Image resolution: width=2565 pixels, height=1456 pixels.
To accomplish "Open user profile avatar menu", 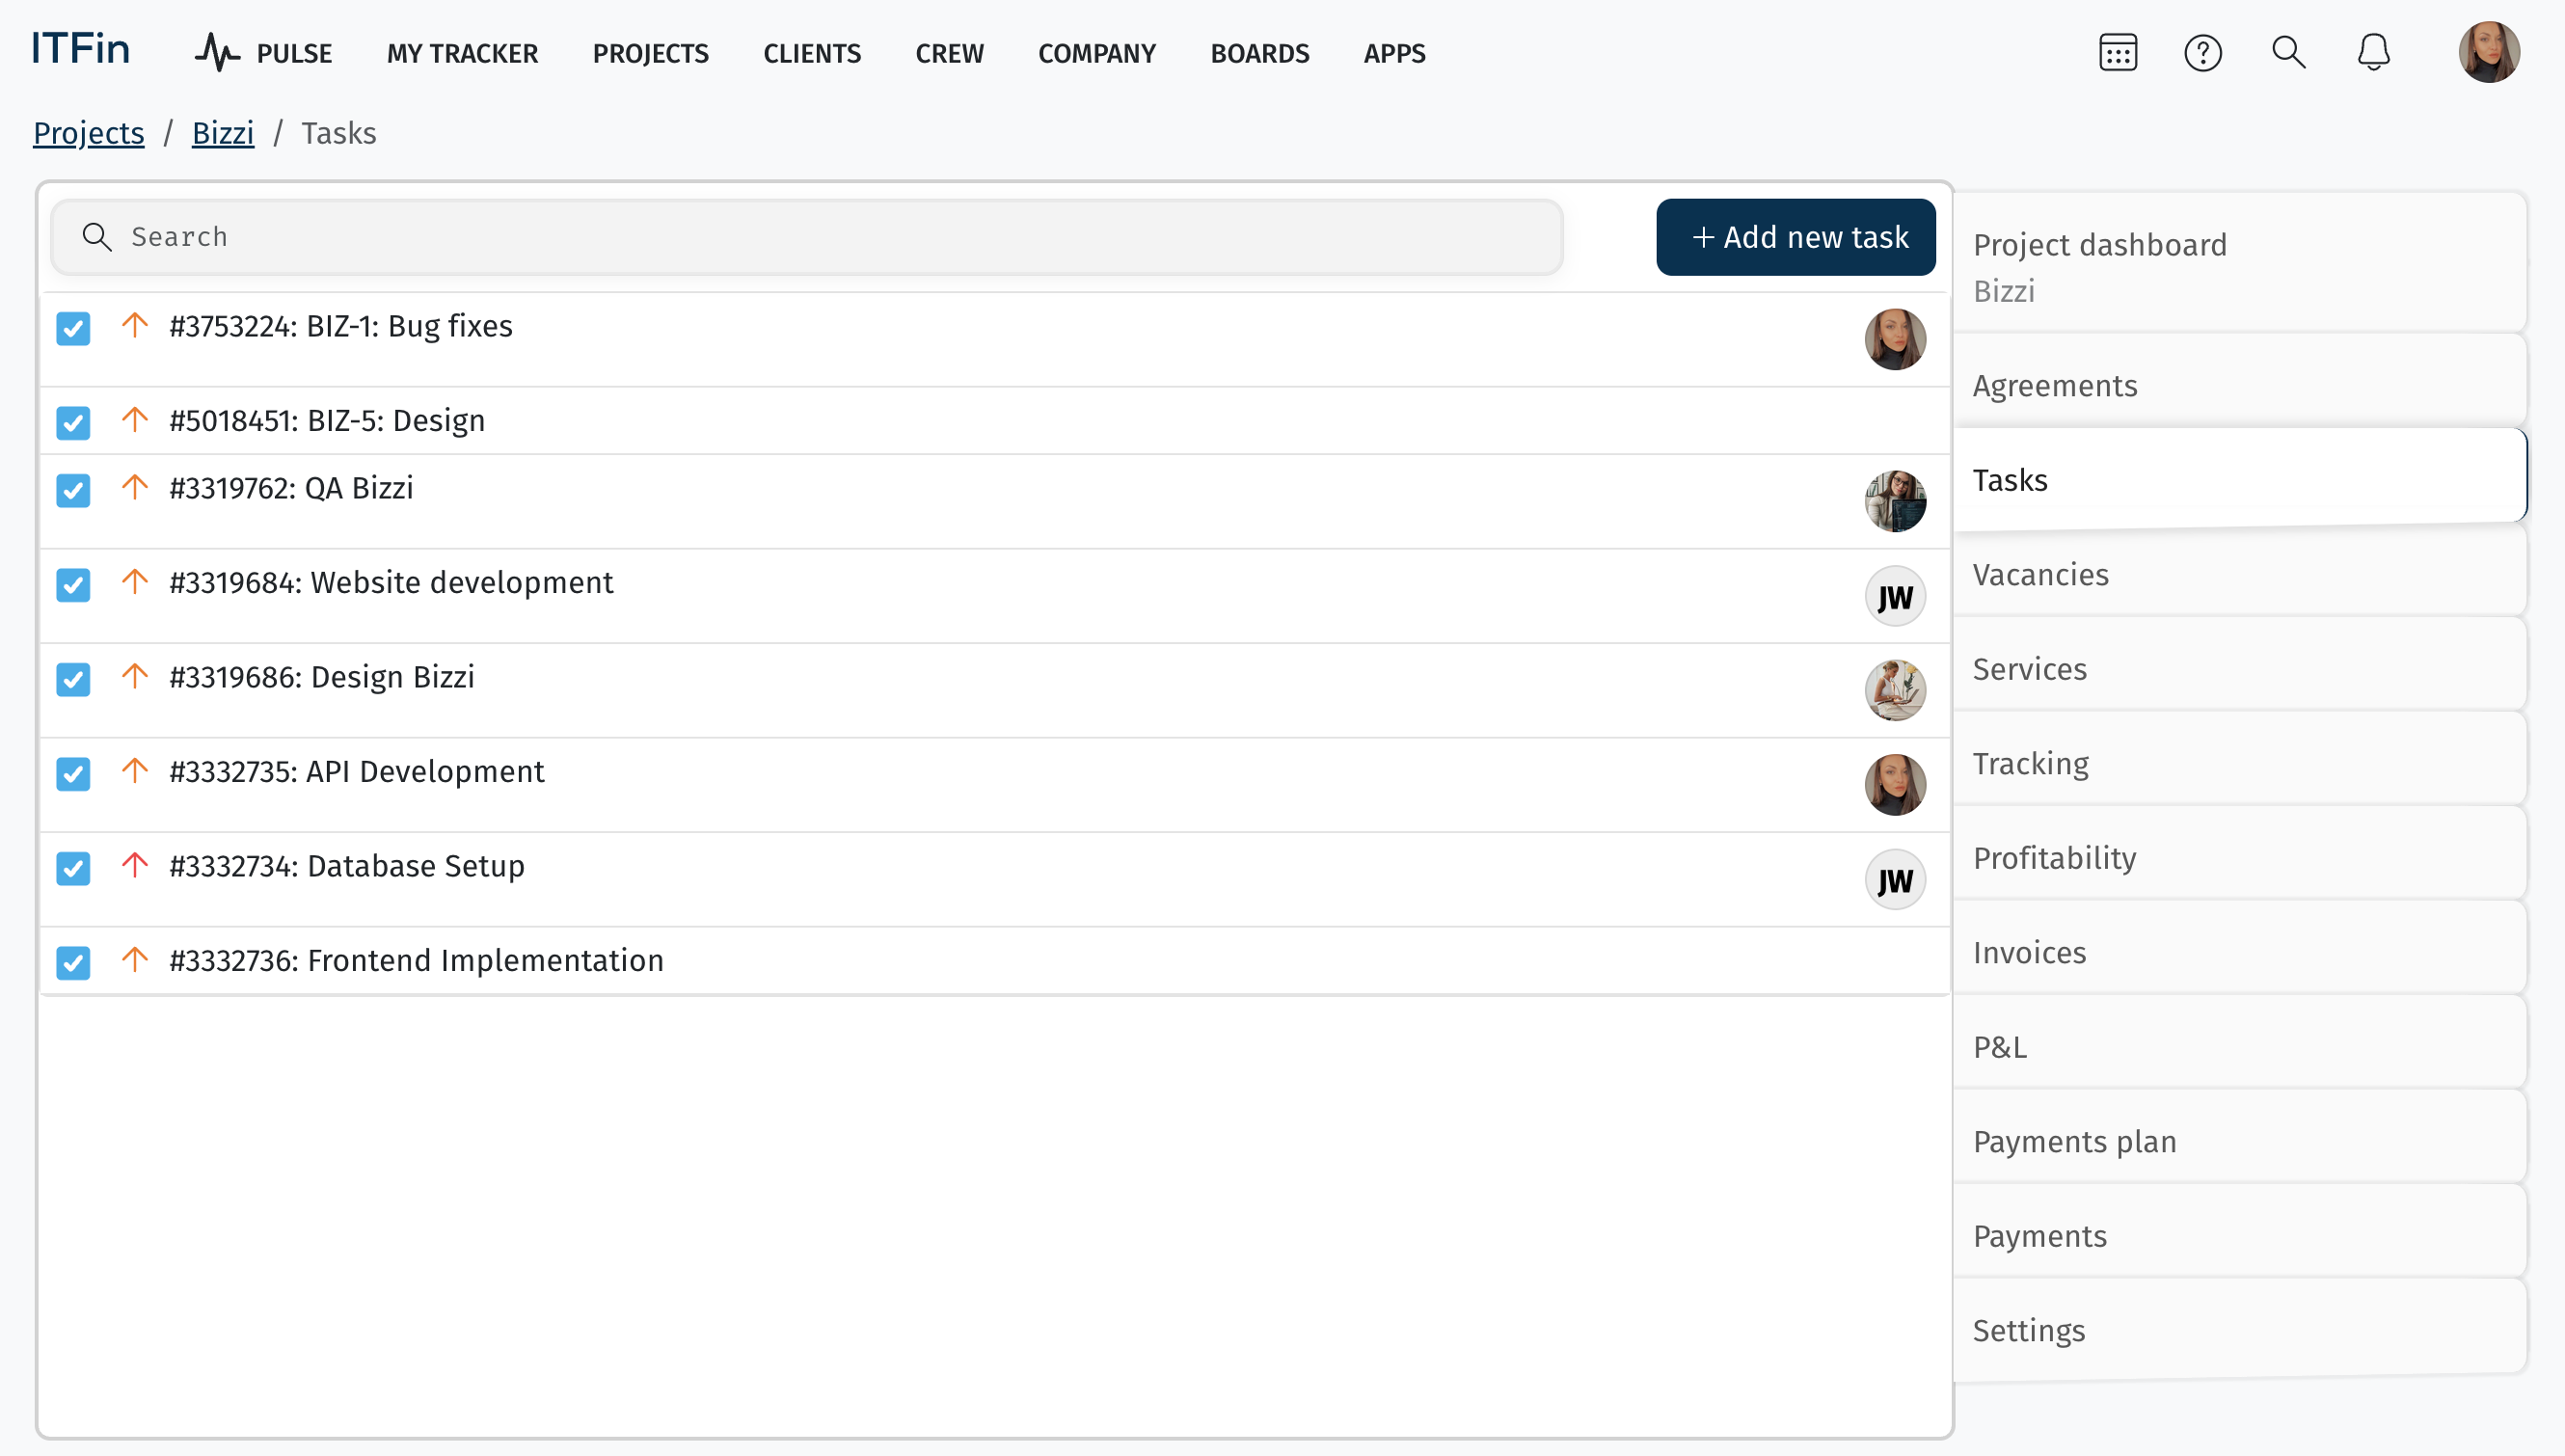I will point(2488,53).
